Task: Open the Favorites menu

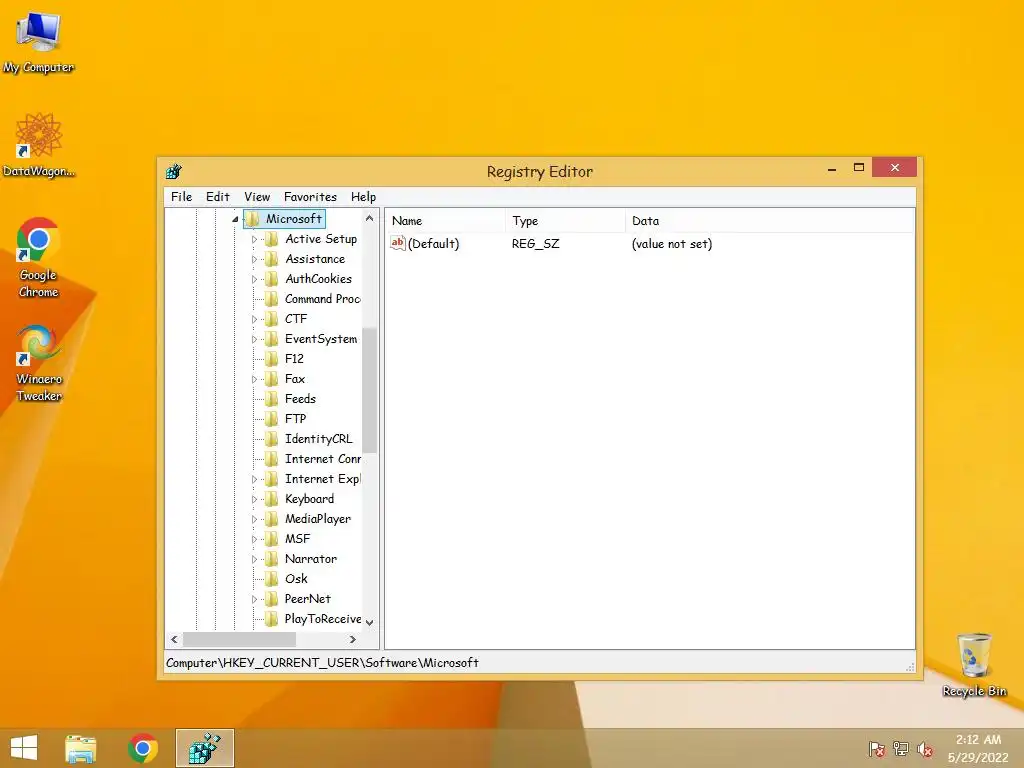Action: 310,197
